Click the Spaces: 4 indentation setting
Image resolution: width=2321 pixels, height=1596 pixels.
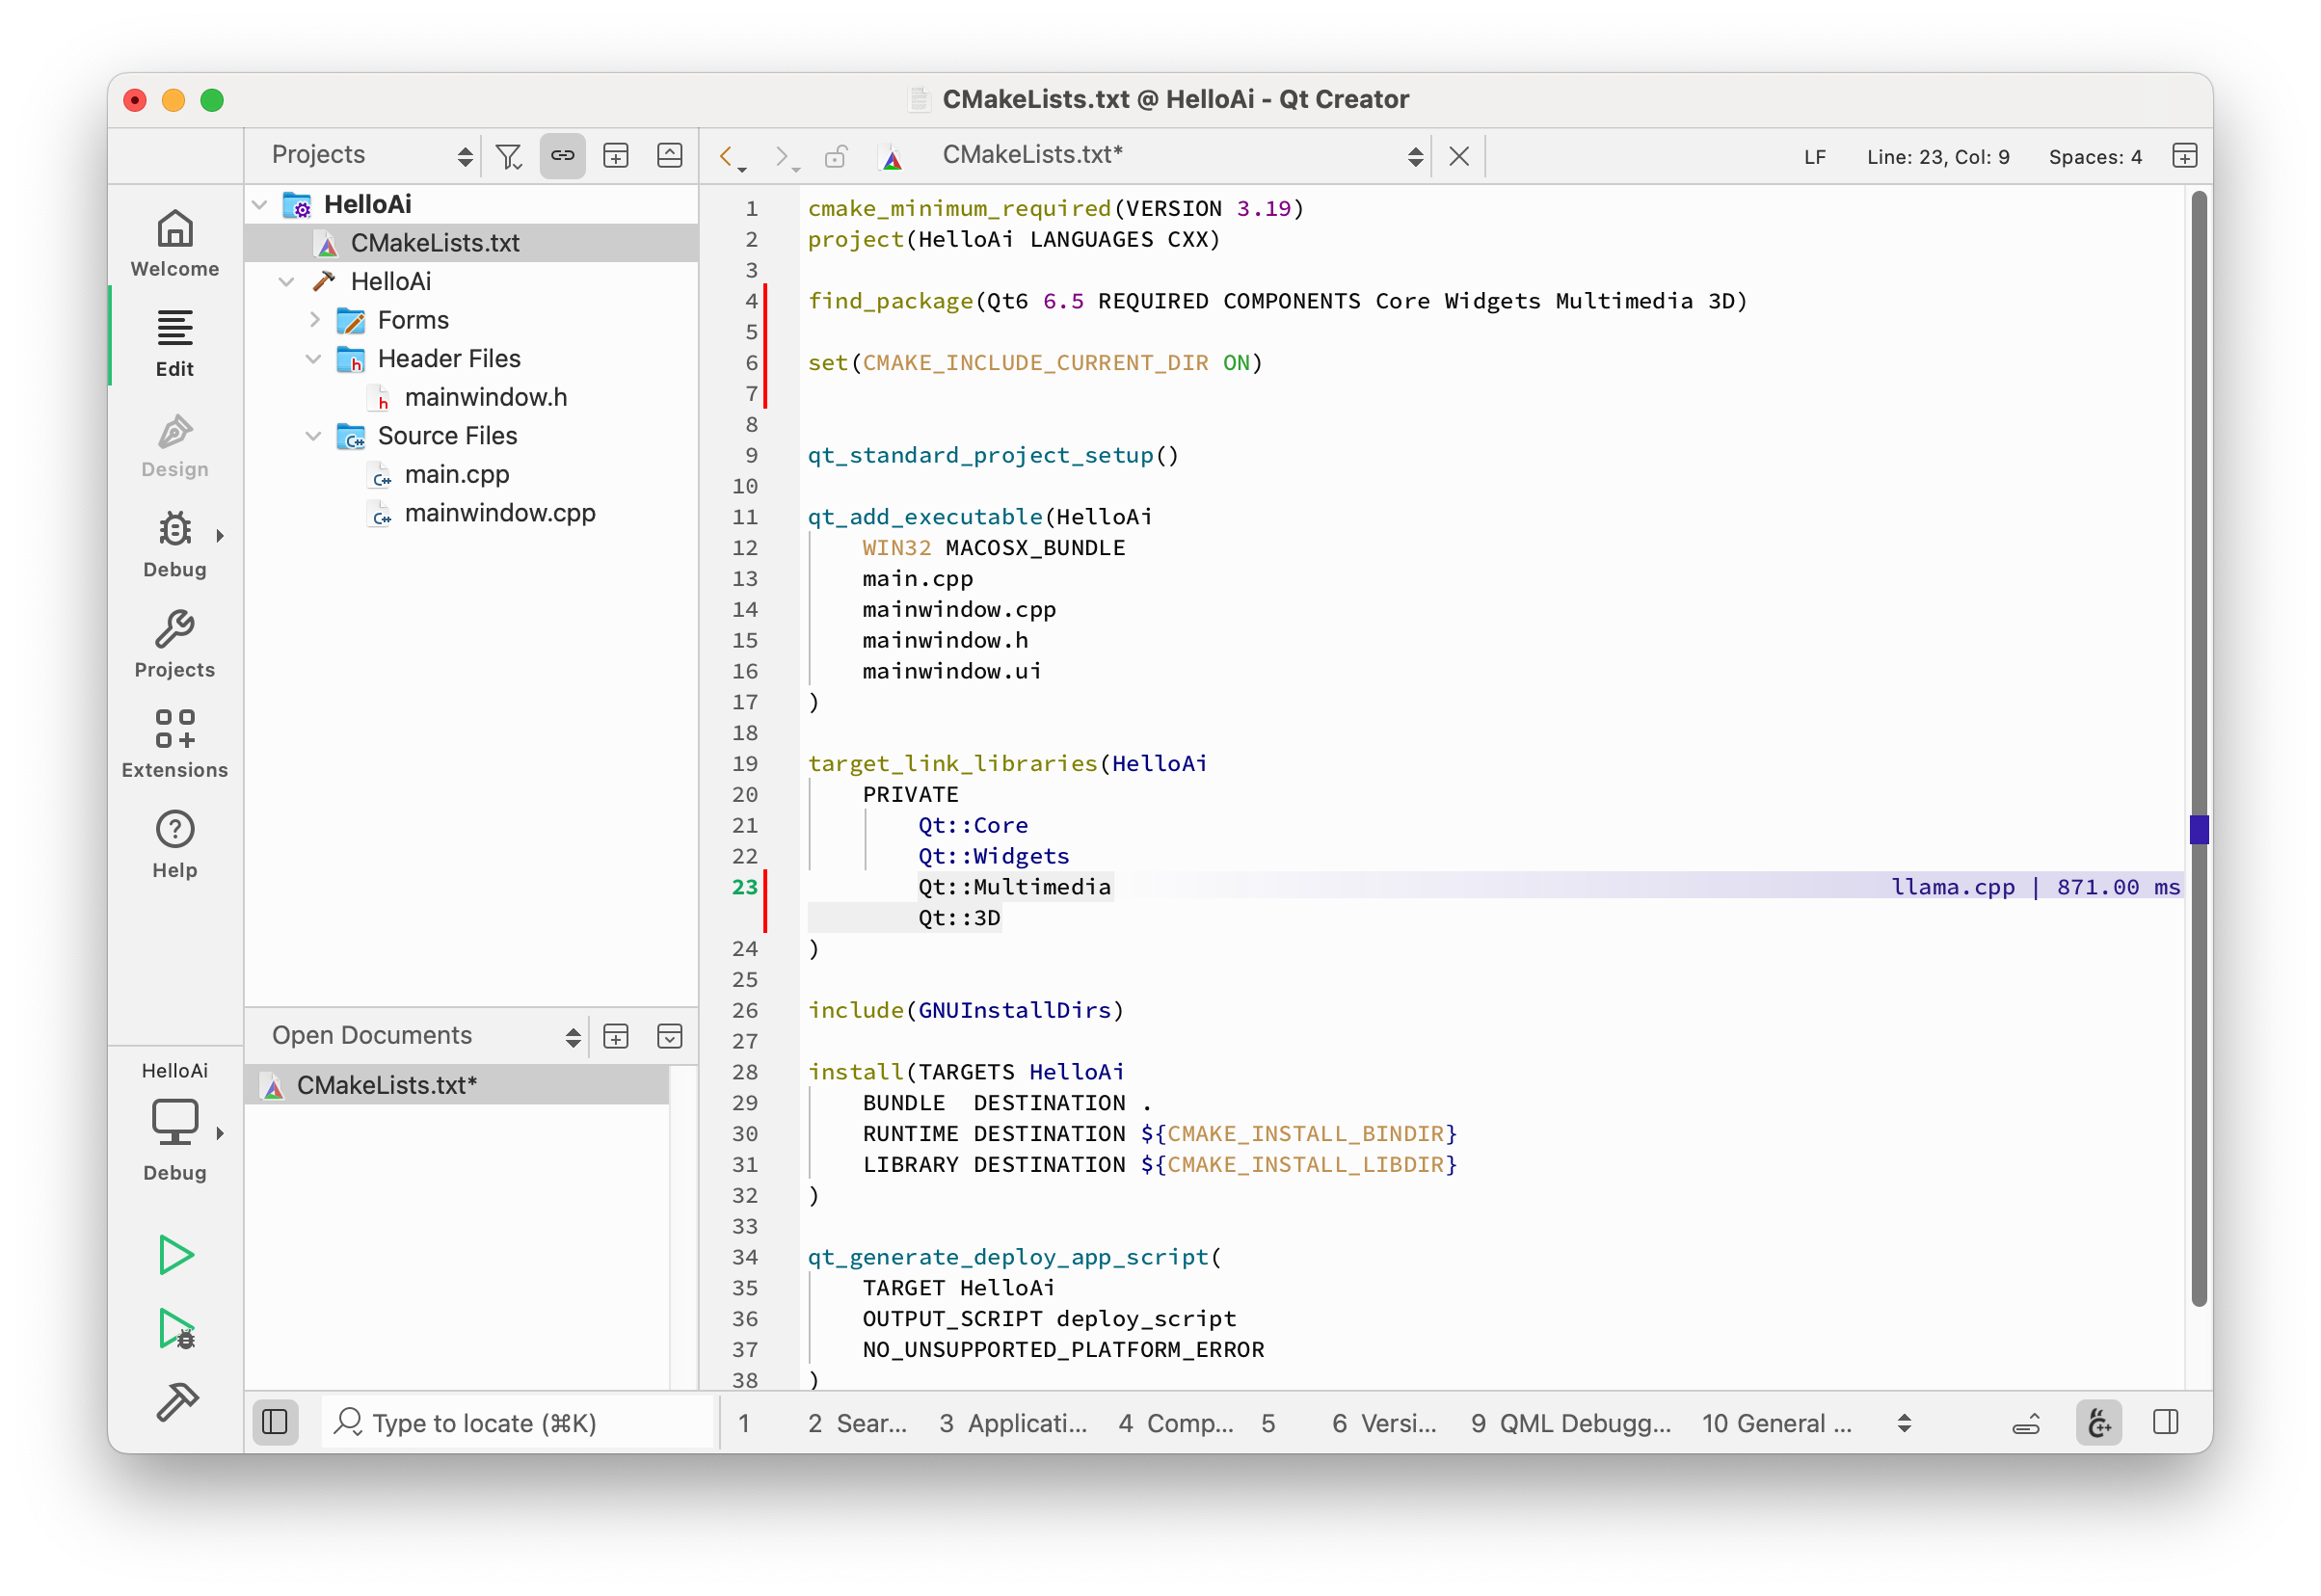[2095, 157]
